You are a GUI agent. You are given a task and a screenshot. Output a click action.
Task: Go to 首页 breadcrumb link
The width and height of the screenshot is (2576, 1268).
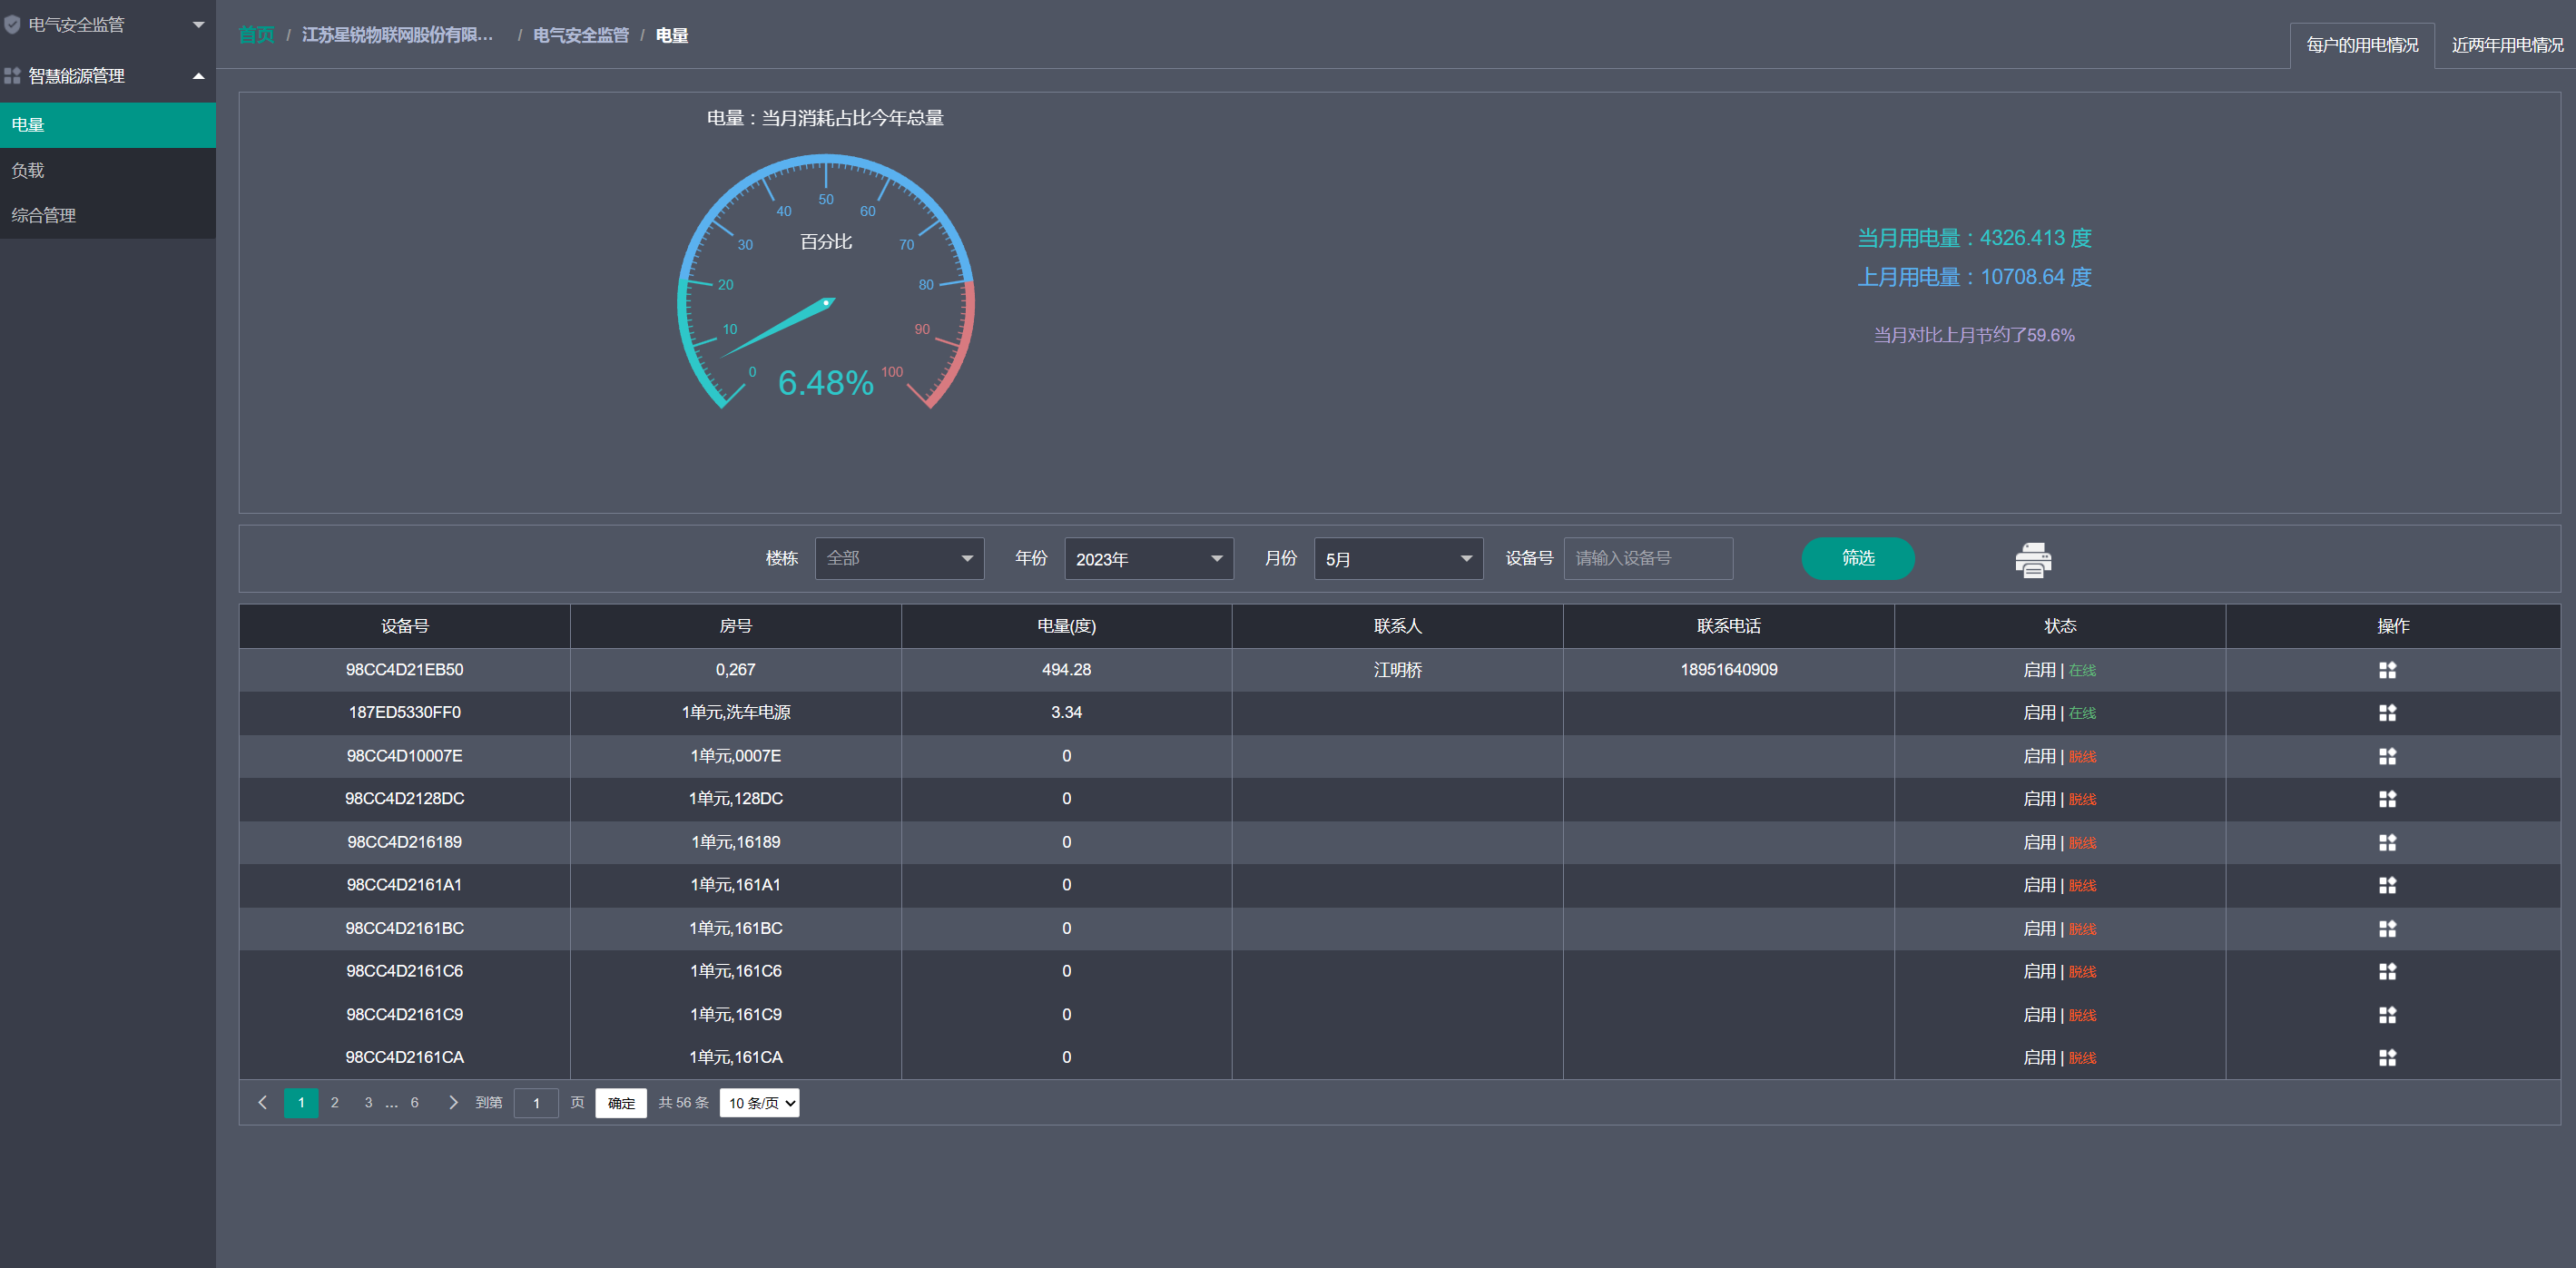point(256,35)
